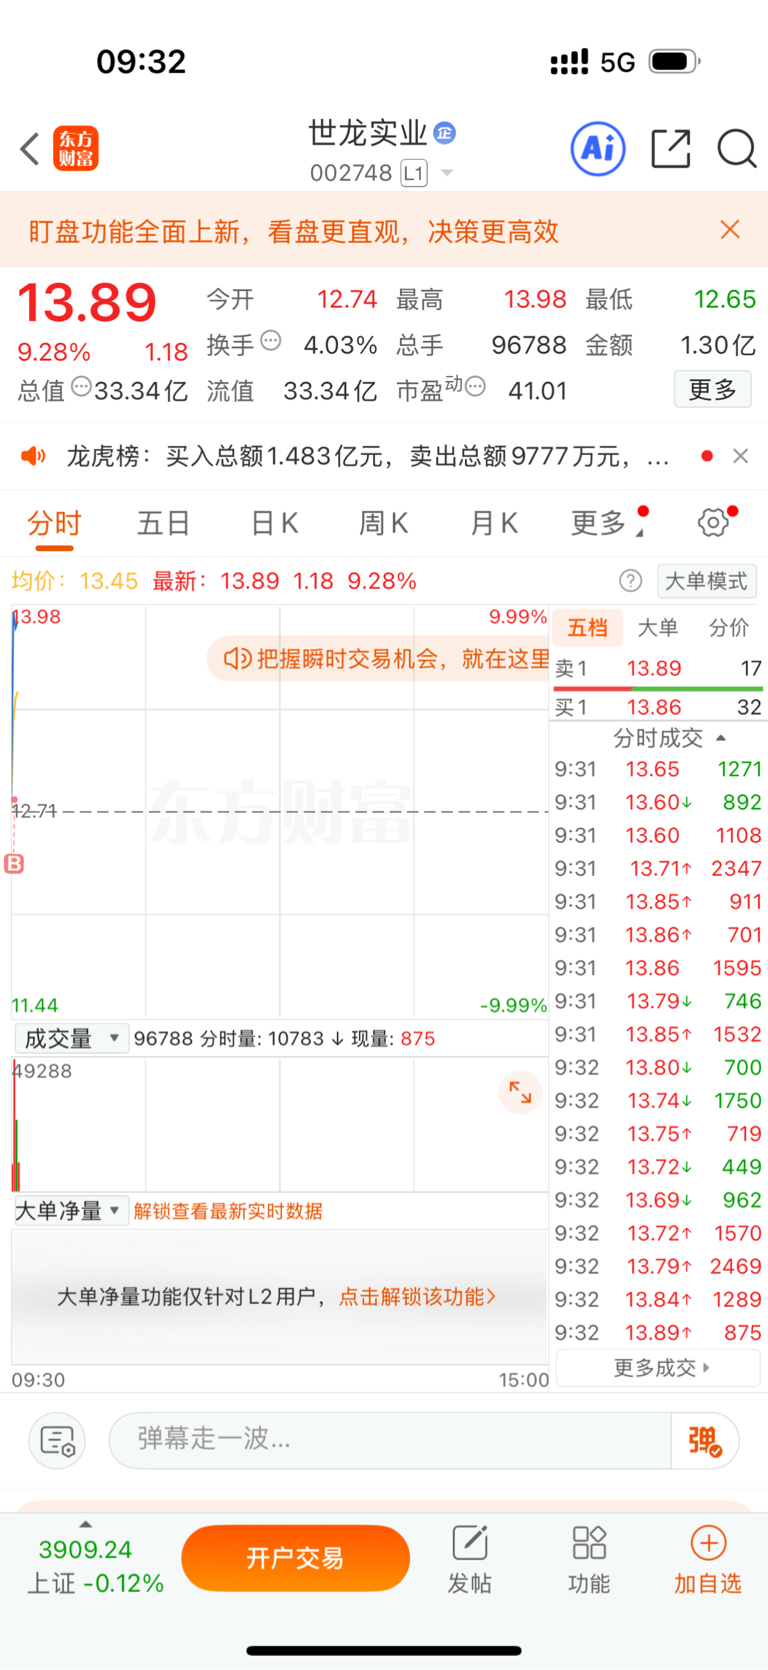Open the search magnifier icon
This screenshot has width=768, height=1670.
737,148
